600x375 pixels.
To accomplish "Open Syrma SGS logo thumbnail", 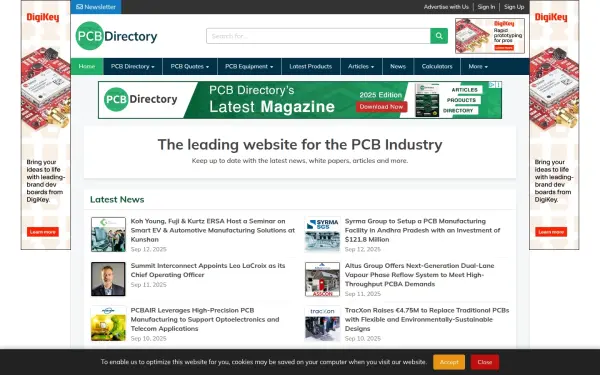I will pyautogui.click(x=322, y=234).
